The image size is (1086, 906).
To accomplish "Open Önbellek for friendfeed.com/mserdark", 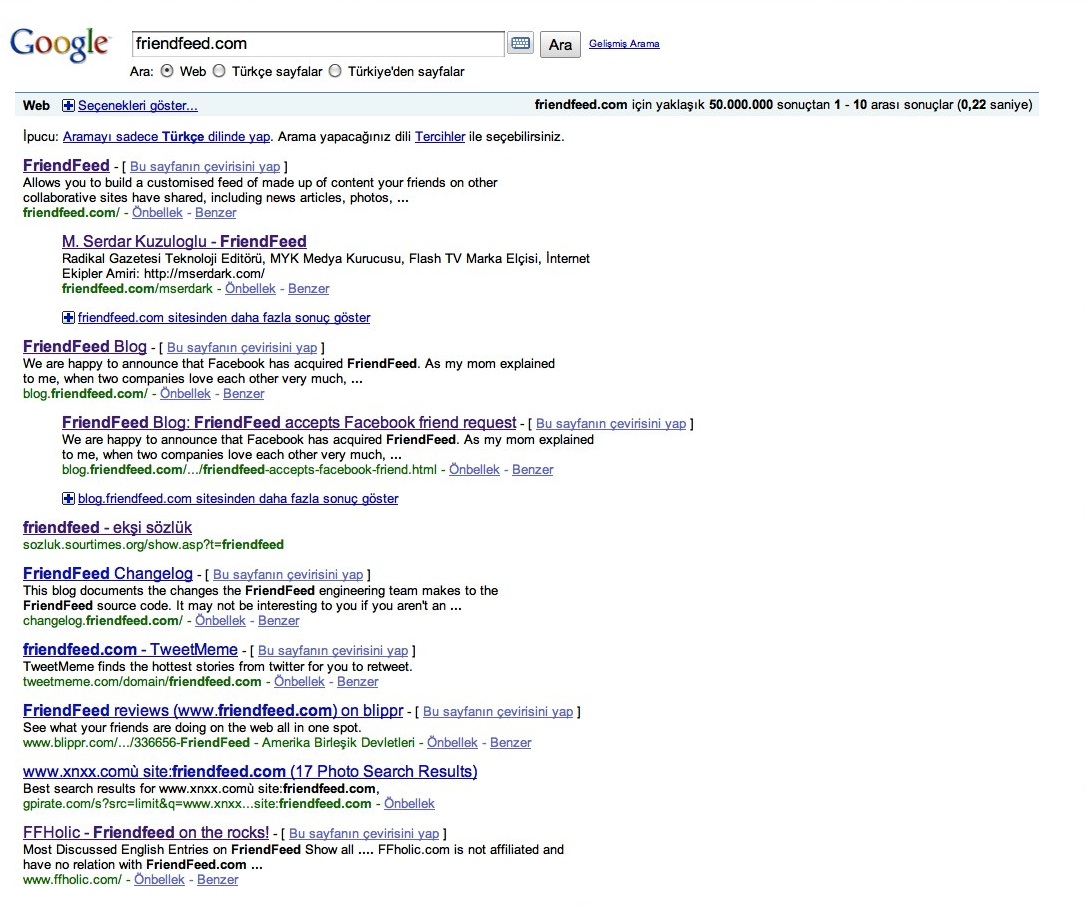I will (250, 288).
